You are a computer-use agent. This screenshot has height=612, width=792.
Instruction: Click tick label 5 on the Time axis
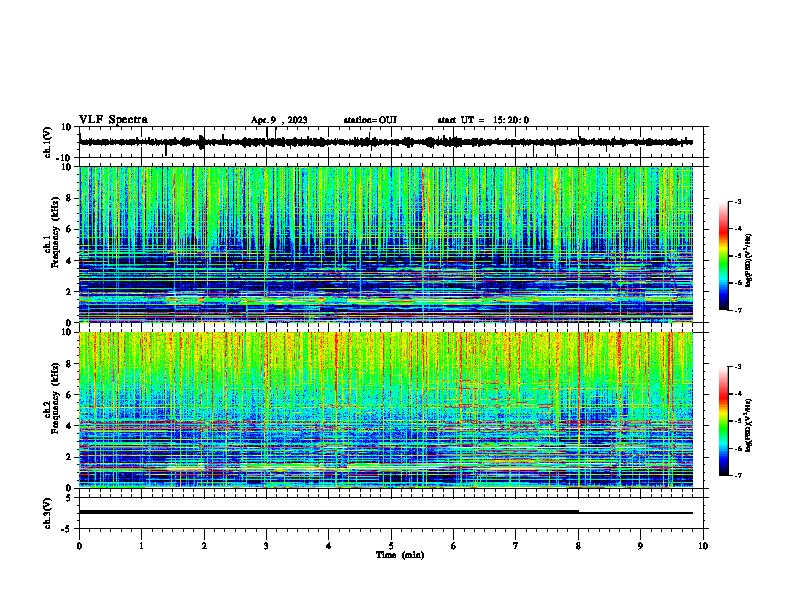pyautogui.click(x=391, y=546)
